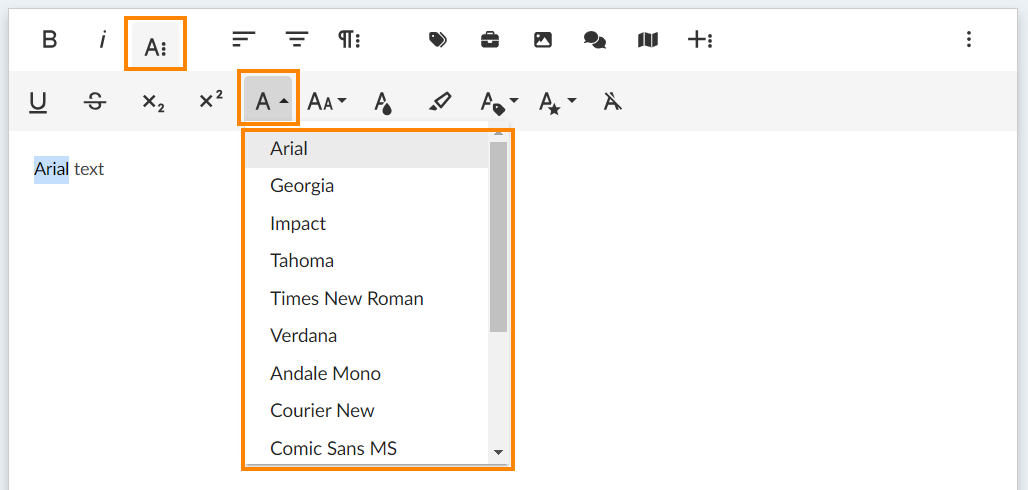Apply subscript formatting

[153, 101]
